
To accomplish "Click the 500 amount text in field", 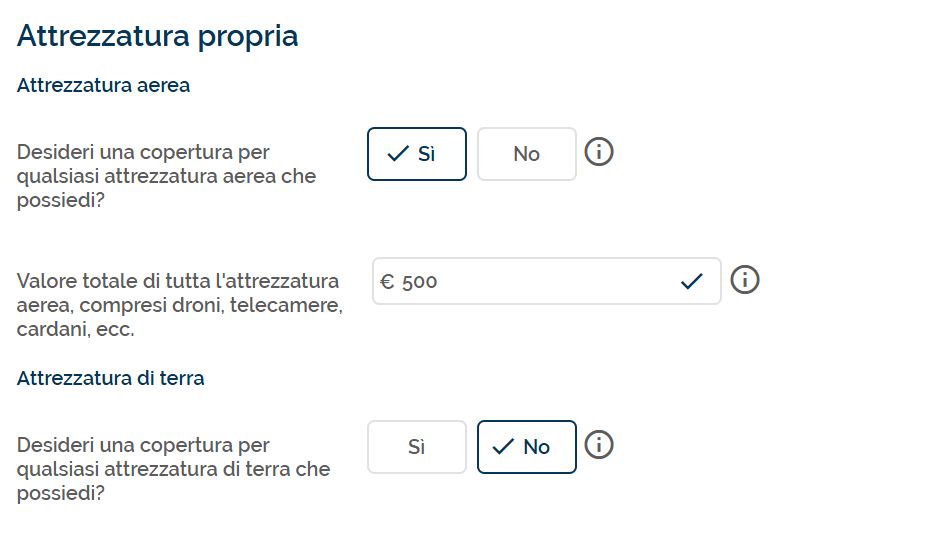I will pyautogui.click(x=419, y=282).
